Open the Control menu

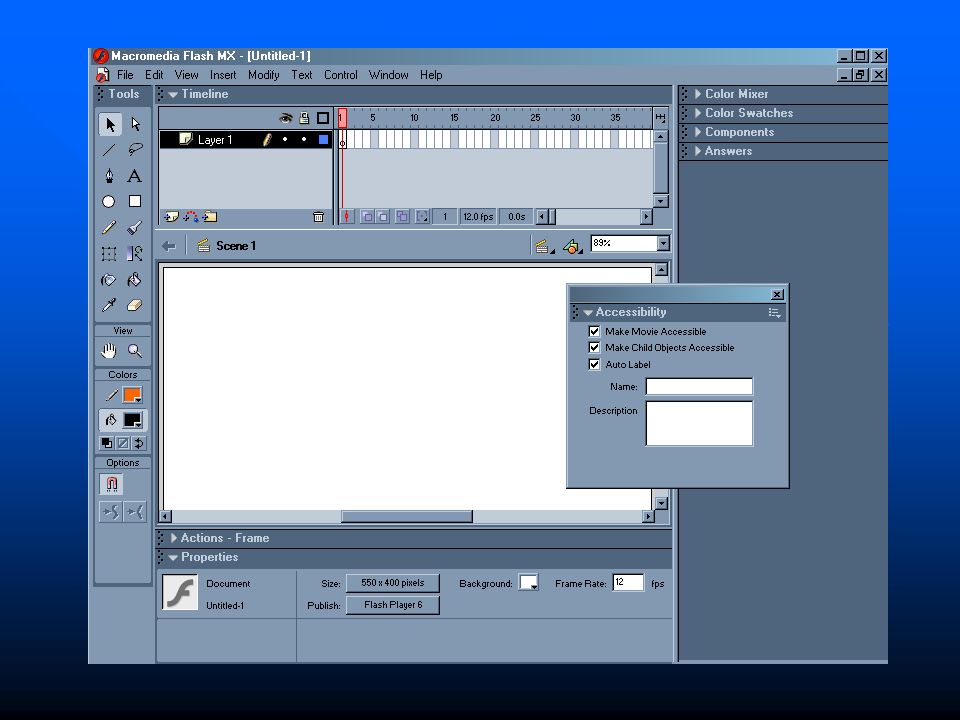tap(340, 75)
